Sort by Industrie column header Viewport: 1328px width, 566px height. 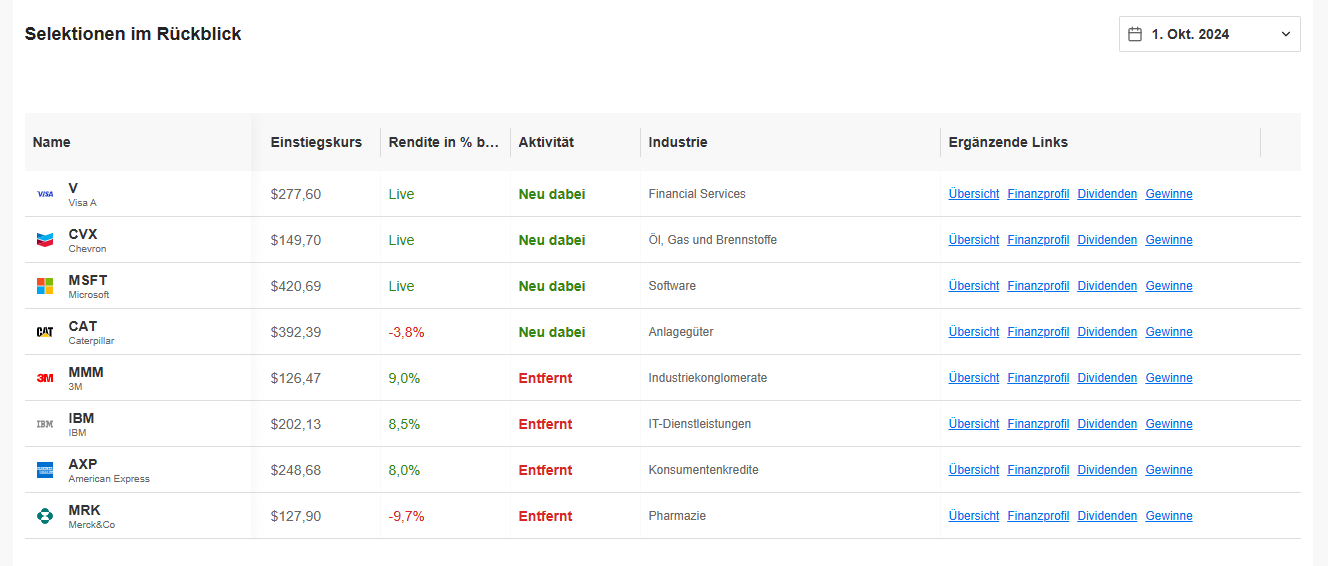click(x=678, y=142)
